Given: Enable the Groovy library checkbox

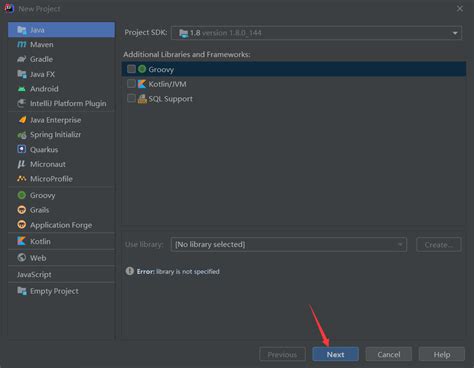Looking at the screenshot, I should [131, 69].
